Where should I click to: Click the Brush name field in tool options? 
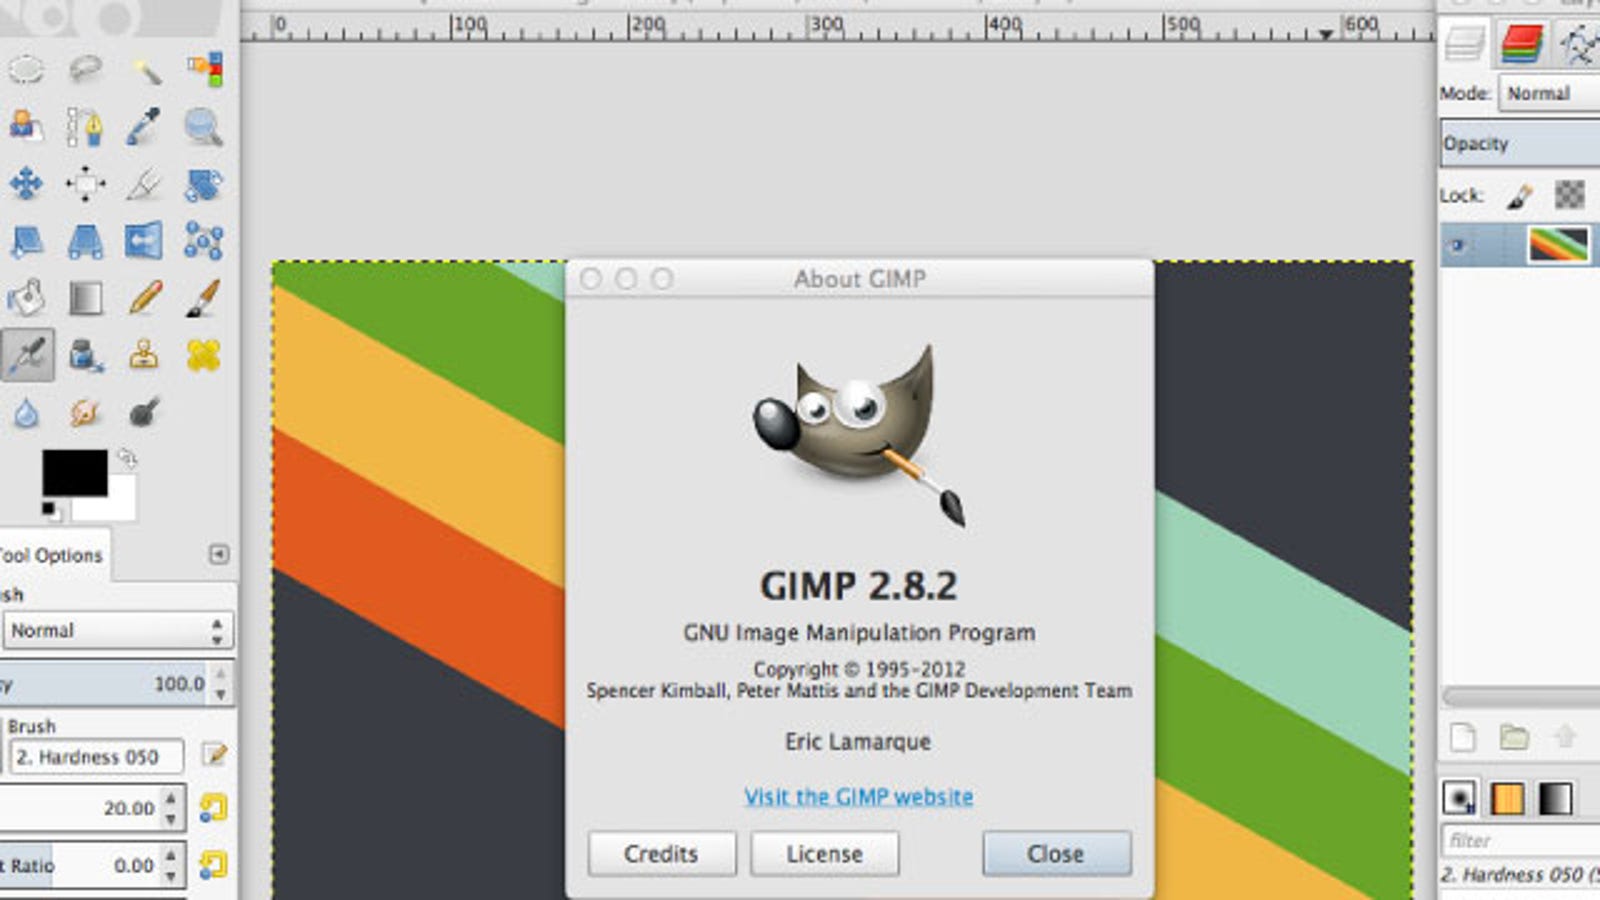(x=96, y=757)
